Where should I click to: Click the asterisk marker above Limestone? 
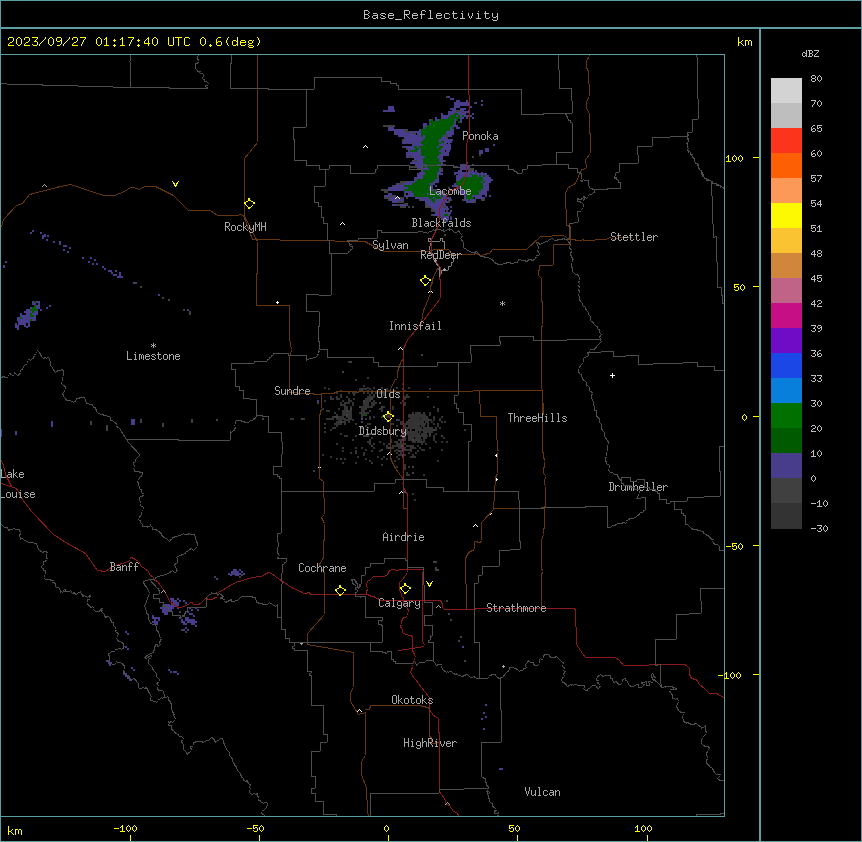[153, 346]
